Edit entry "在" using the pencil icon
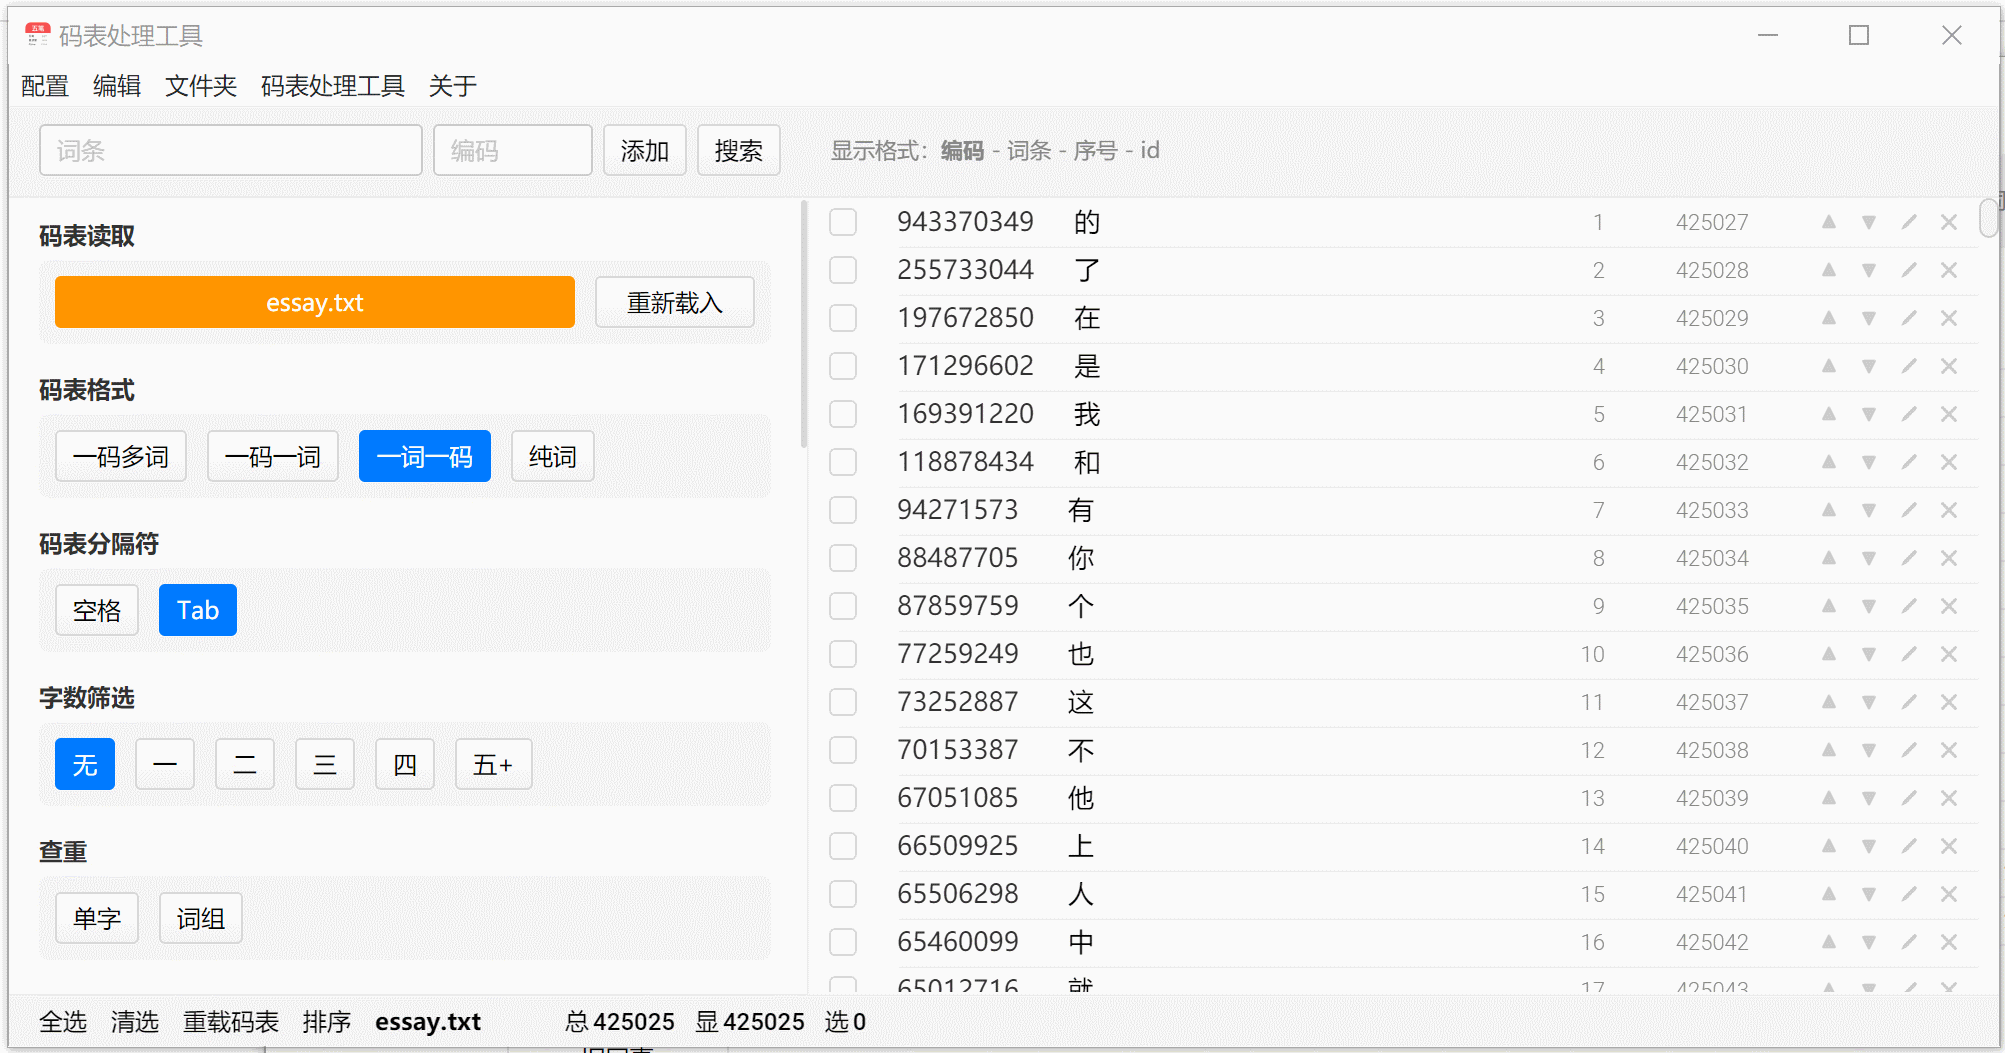 click(1910, 318)
